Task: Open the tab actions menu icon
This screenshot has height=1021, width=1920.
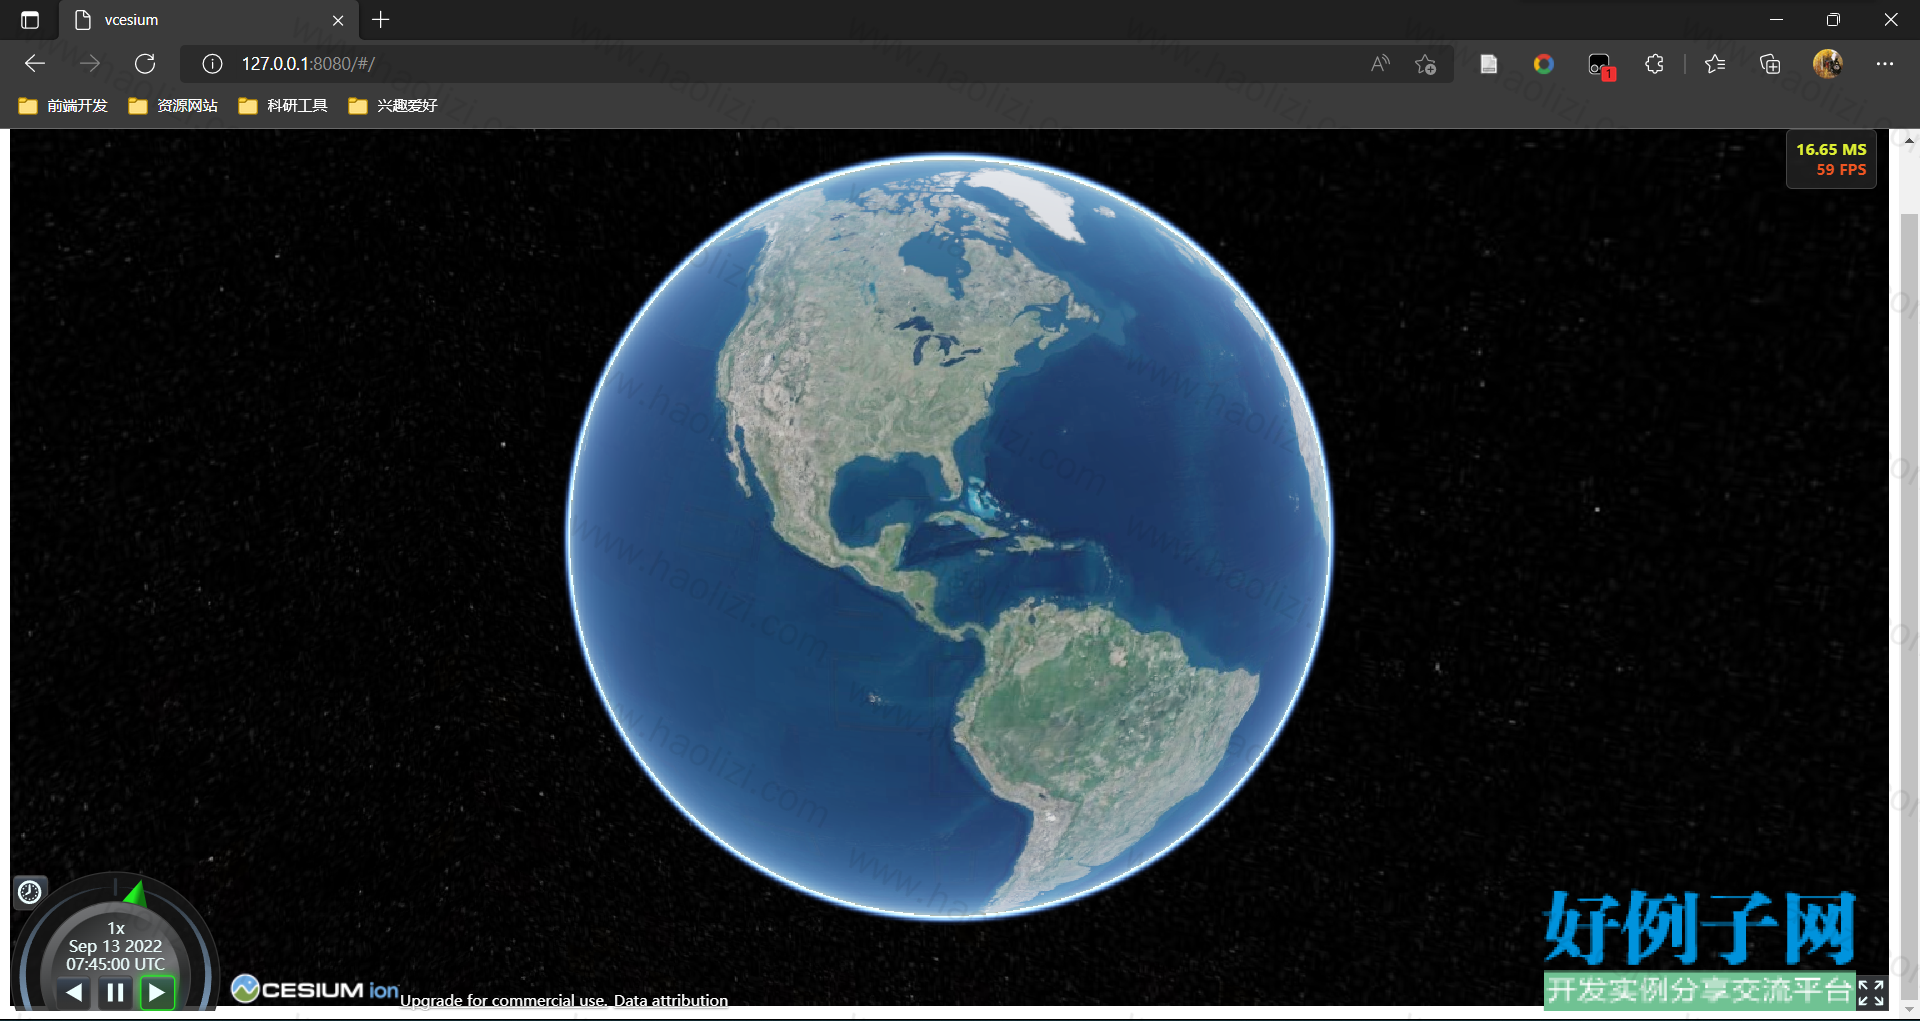Action: click(x=30, y=20)
